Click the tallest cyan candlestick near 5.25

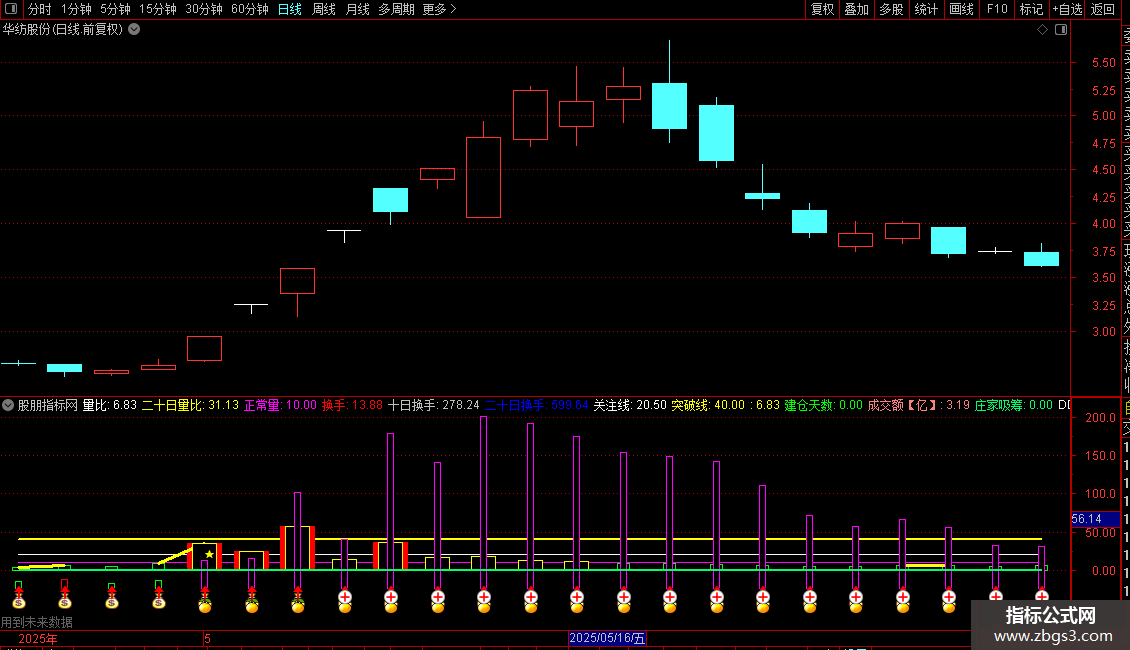tap(669, 106)
